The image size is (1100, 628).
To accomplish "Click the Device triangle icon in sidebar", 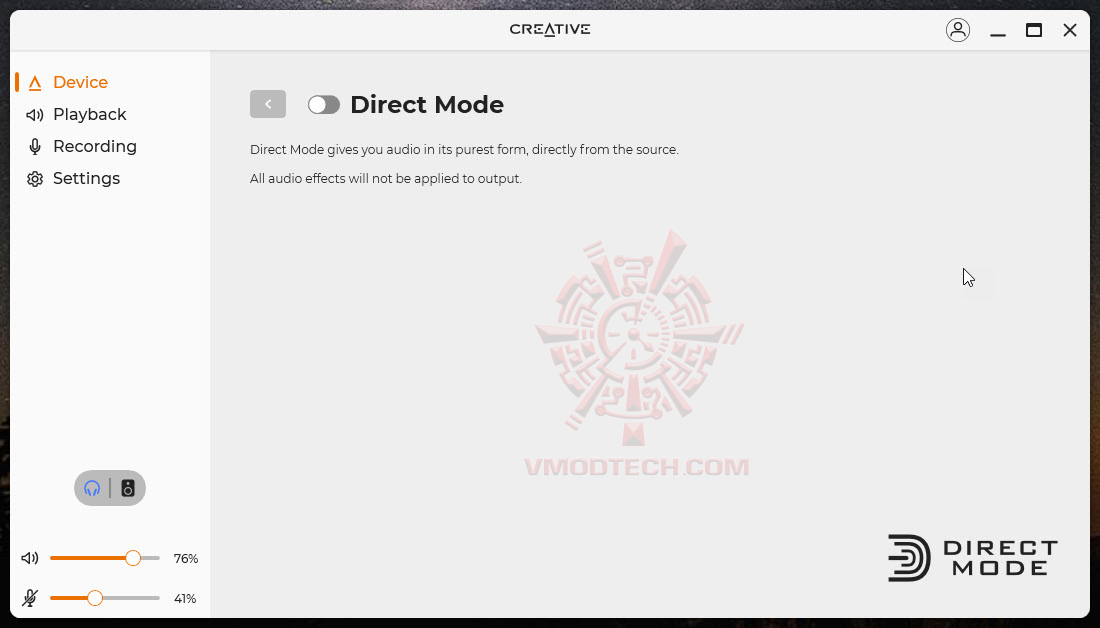I will [x=34, y=83].
